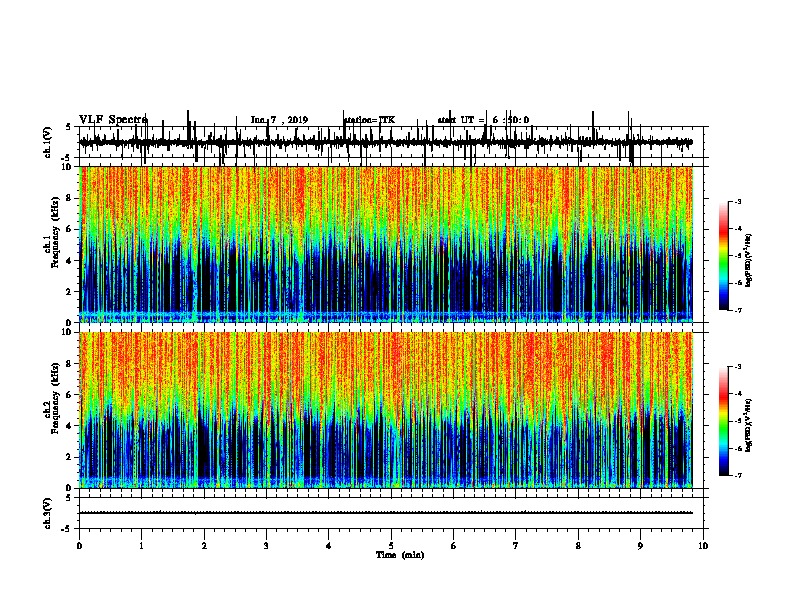Click the time axis tick label "2"

(x=204, y=545)
